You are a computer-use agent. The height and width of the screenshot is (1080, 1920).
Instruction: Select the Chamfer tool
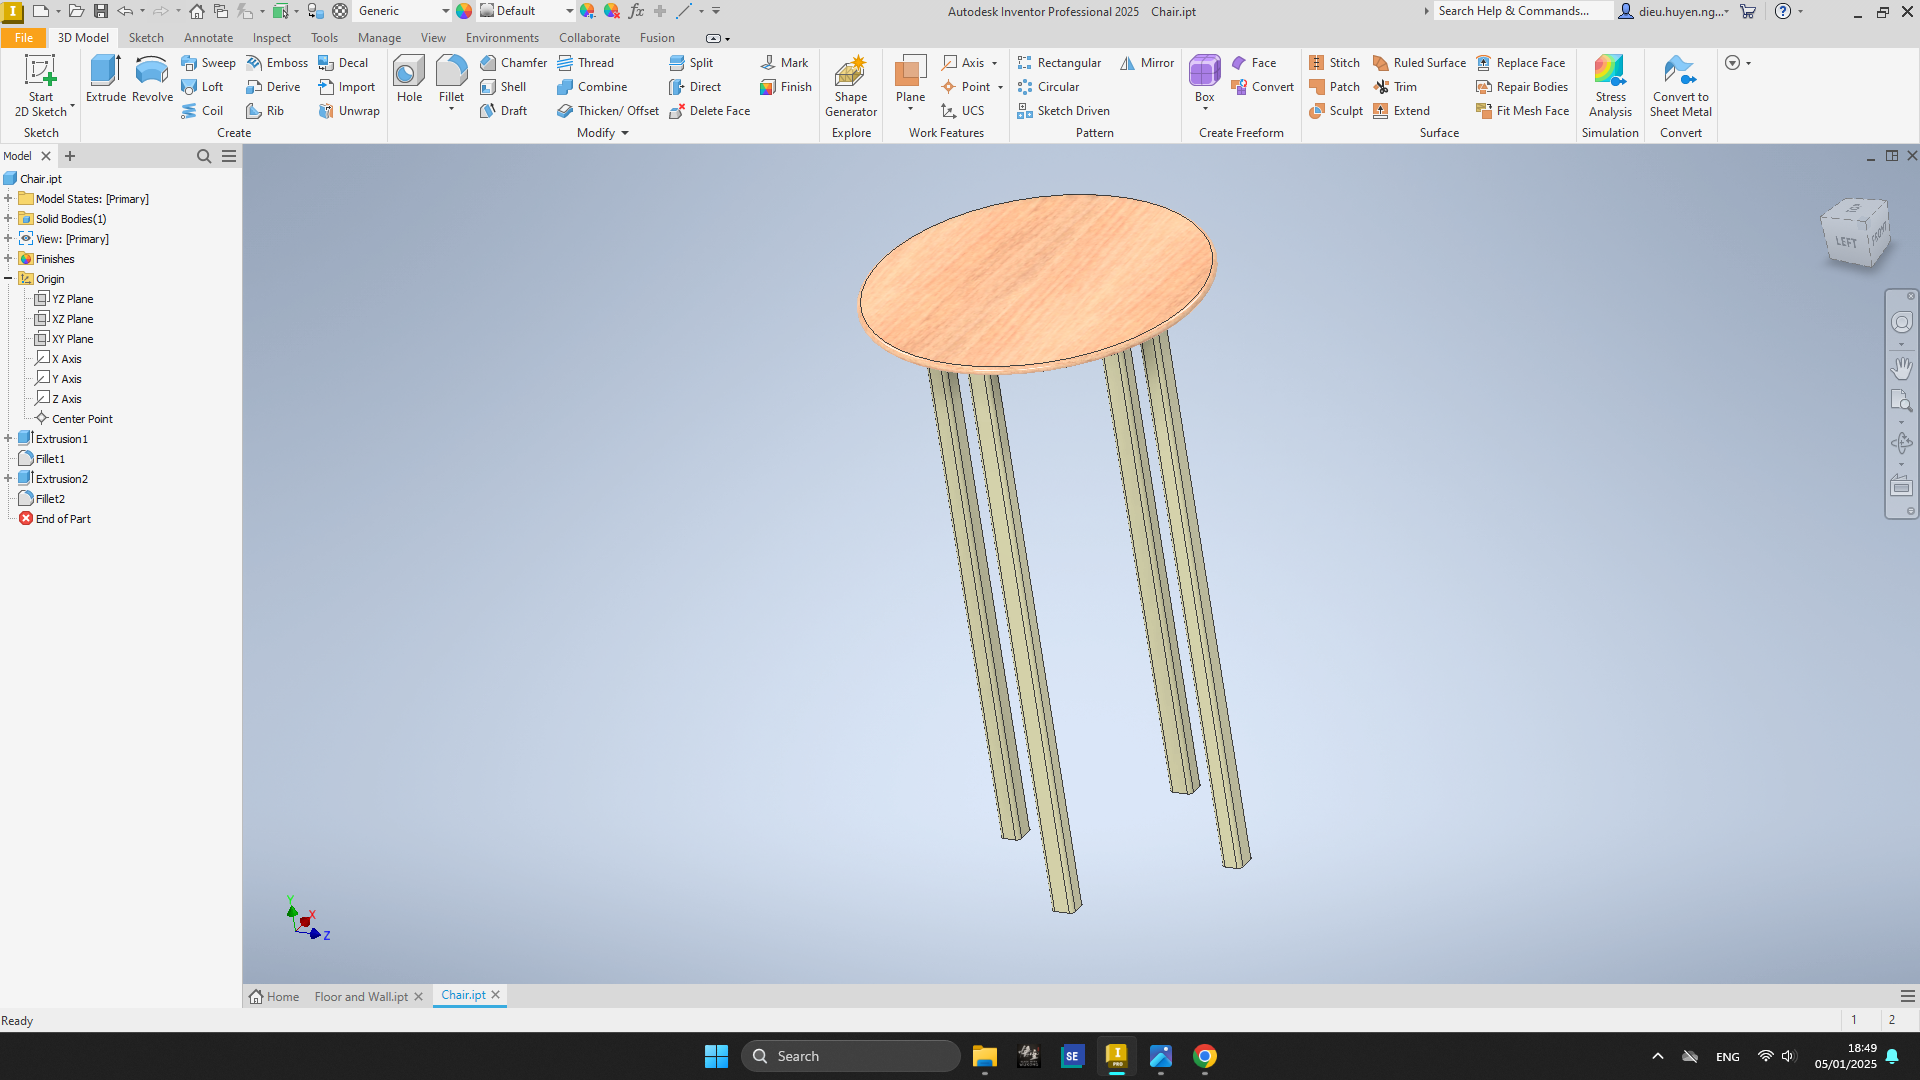click(513, 62)
